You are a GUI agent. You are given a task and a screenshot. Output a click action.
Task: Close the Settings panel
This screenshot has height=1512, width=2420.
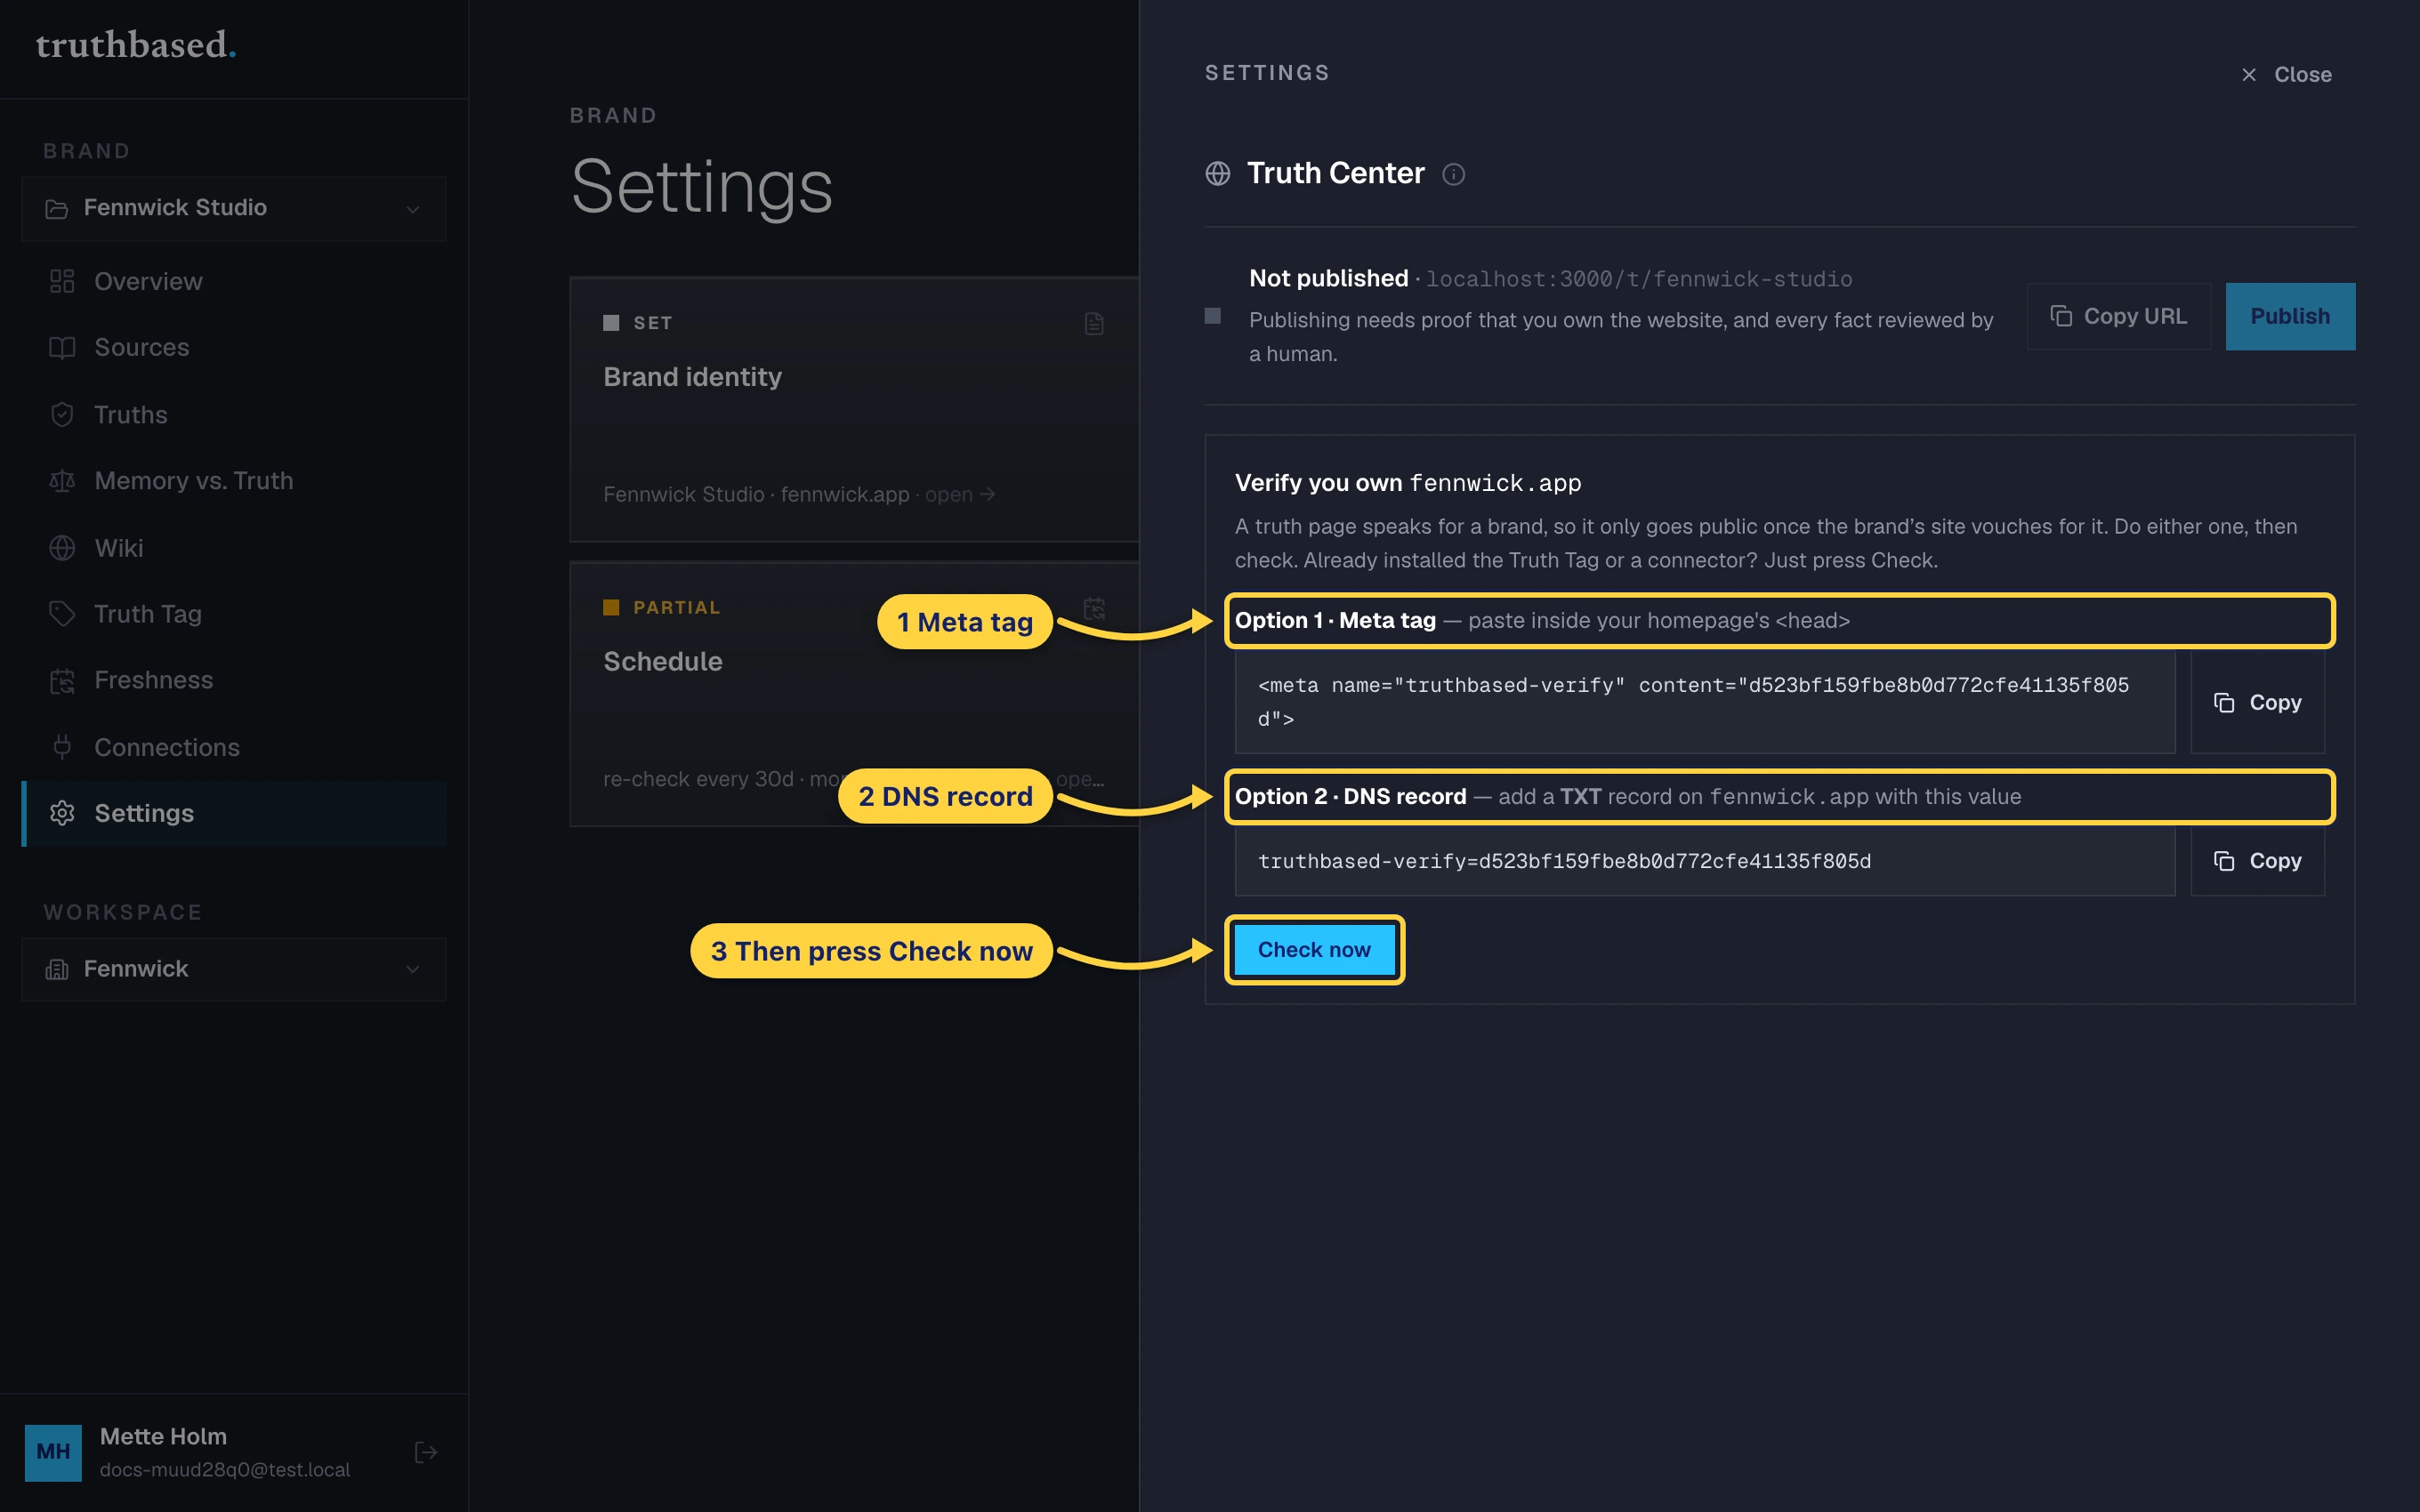coord(2286,74)
